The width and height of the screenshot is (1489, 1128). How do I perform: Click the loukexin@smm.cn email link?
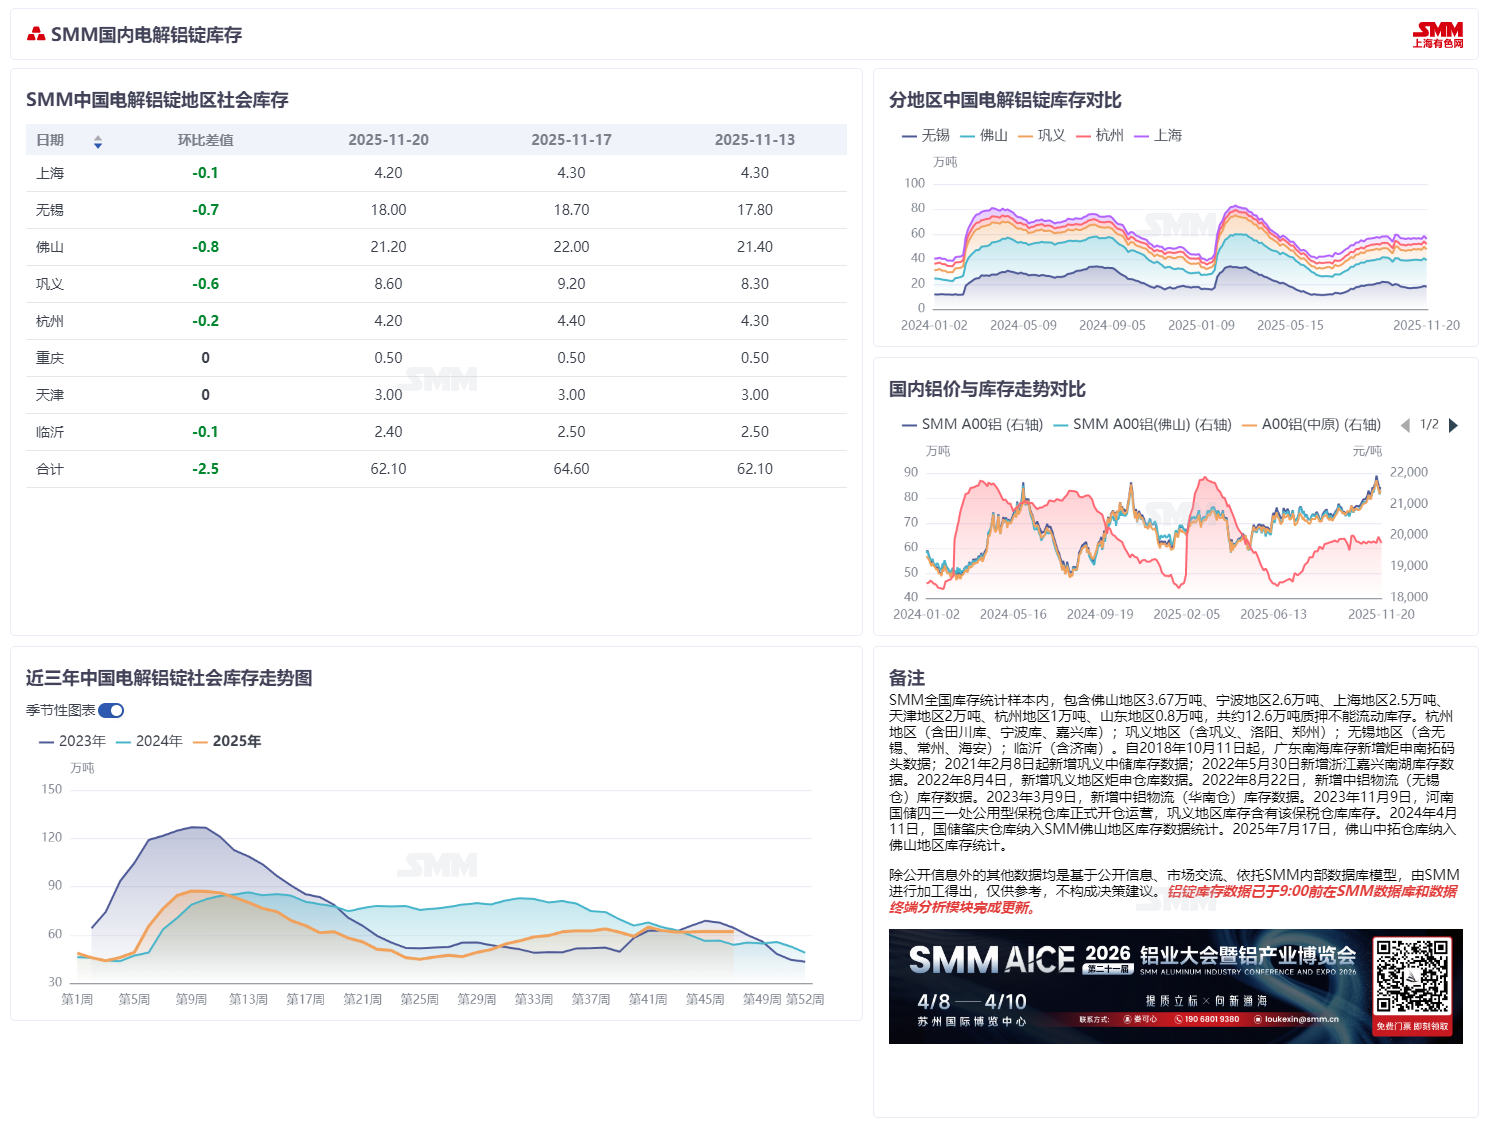pyautogui.click(x=1301, y=1018)
